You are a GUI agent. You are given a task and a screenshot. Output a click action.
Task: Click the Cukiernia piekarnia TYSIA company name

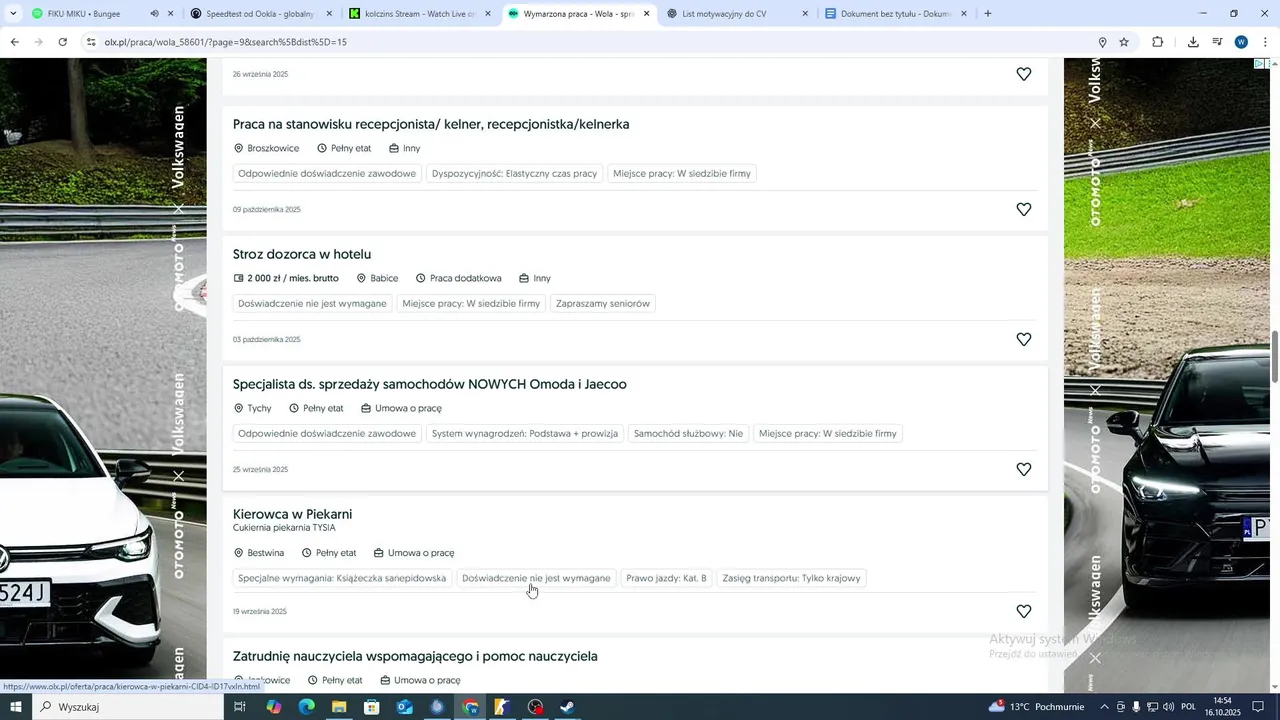284,528
